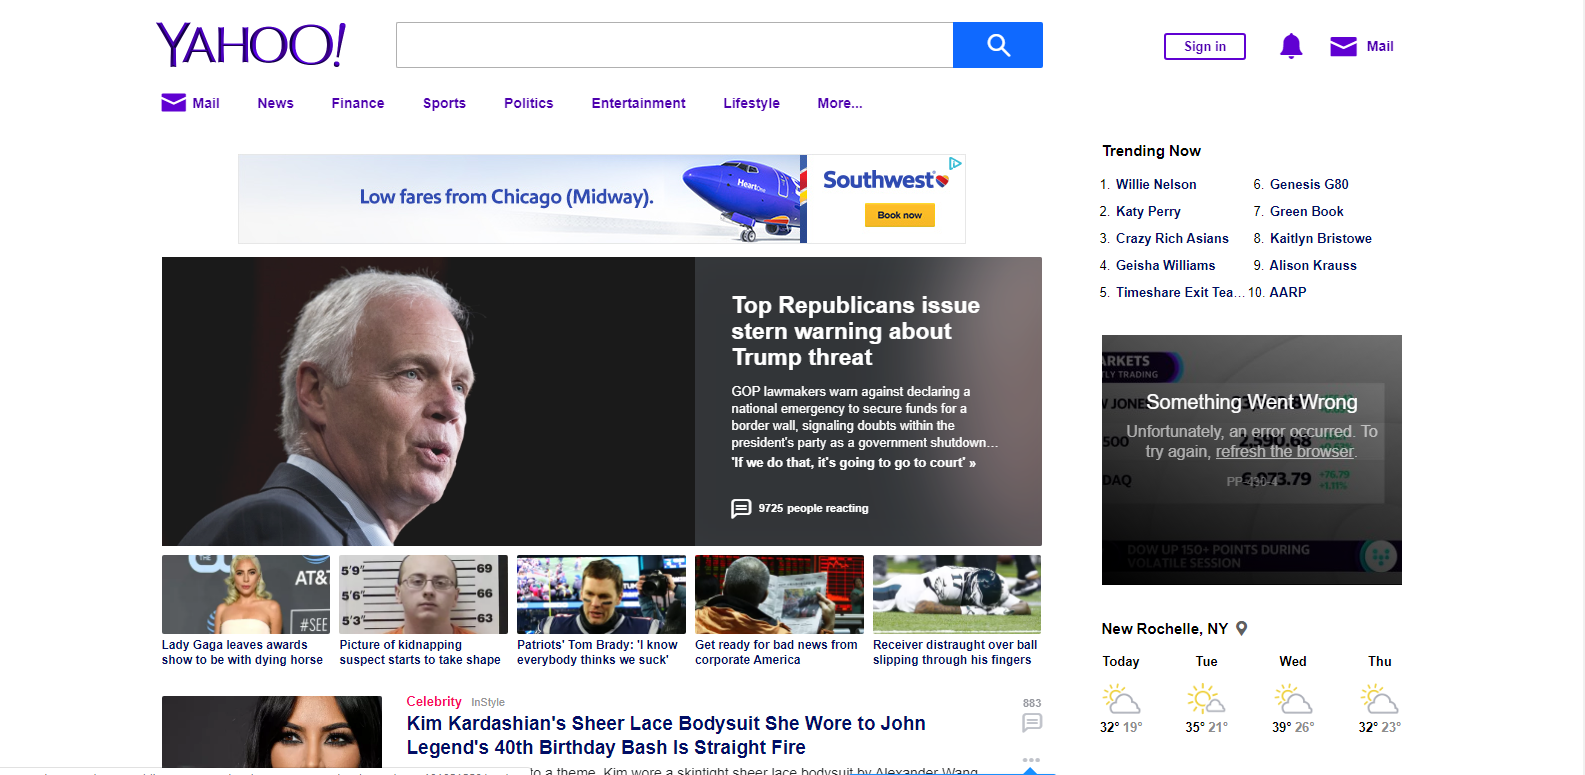Open trending topic AARP
The width and height of the screenshot is (1585, 775).
click(1288, 292)
